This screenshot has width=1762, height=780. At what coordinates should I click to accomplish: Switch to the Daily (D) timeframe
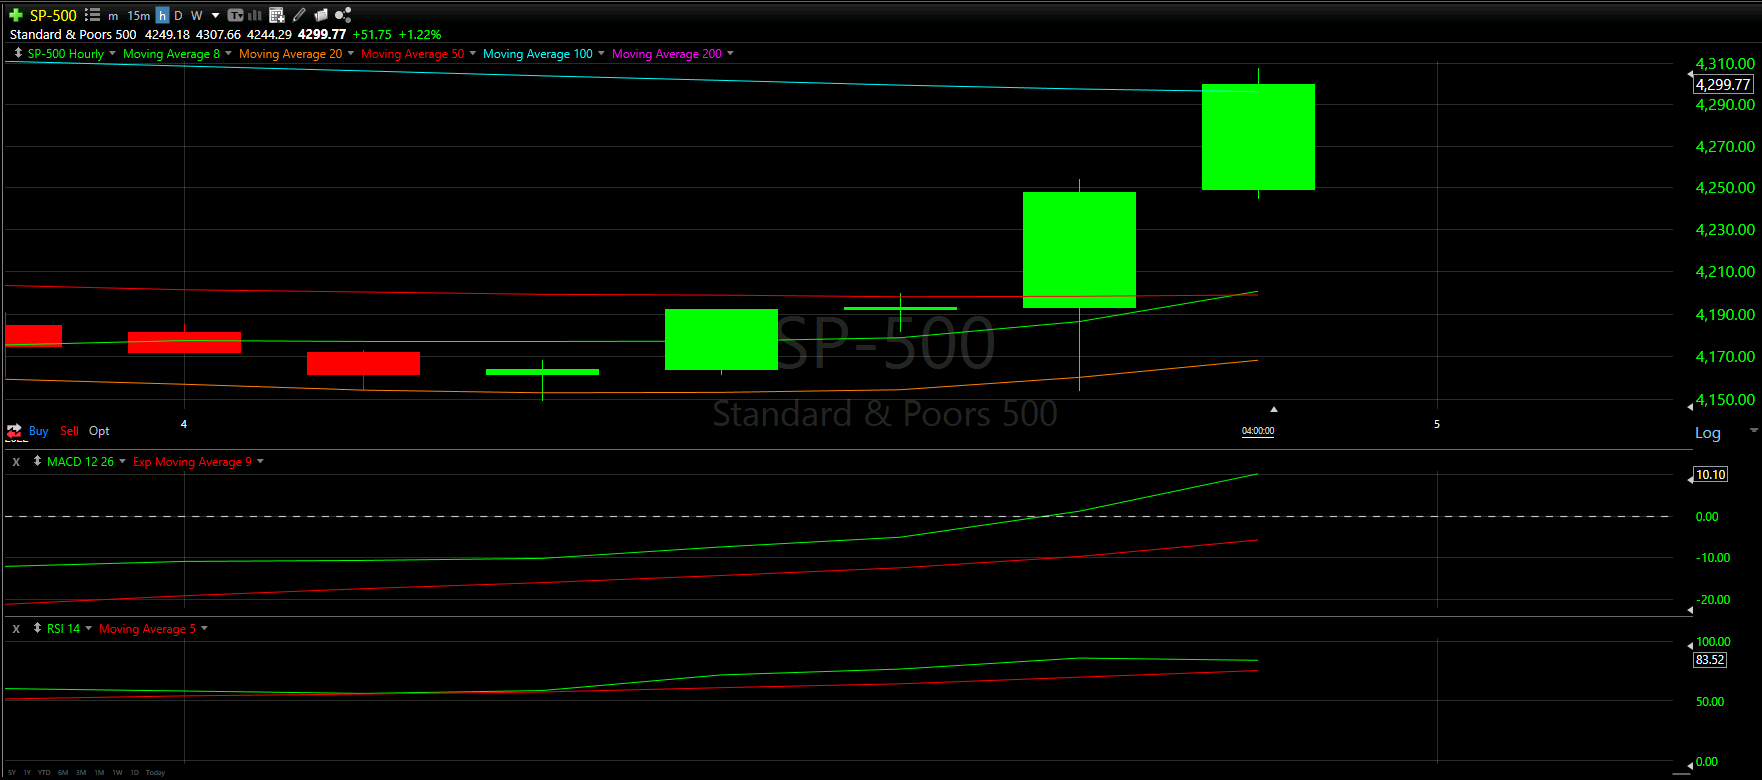(178, 16)
